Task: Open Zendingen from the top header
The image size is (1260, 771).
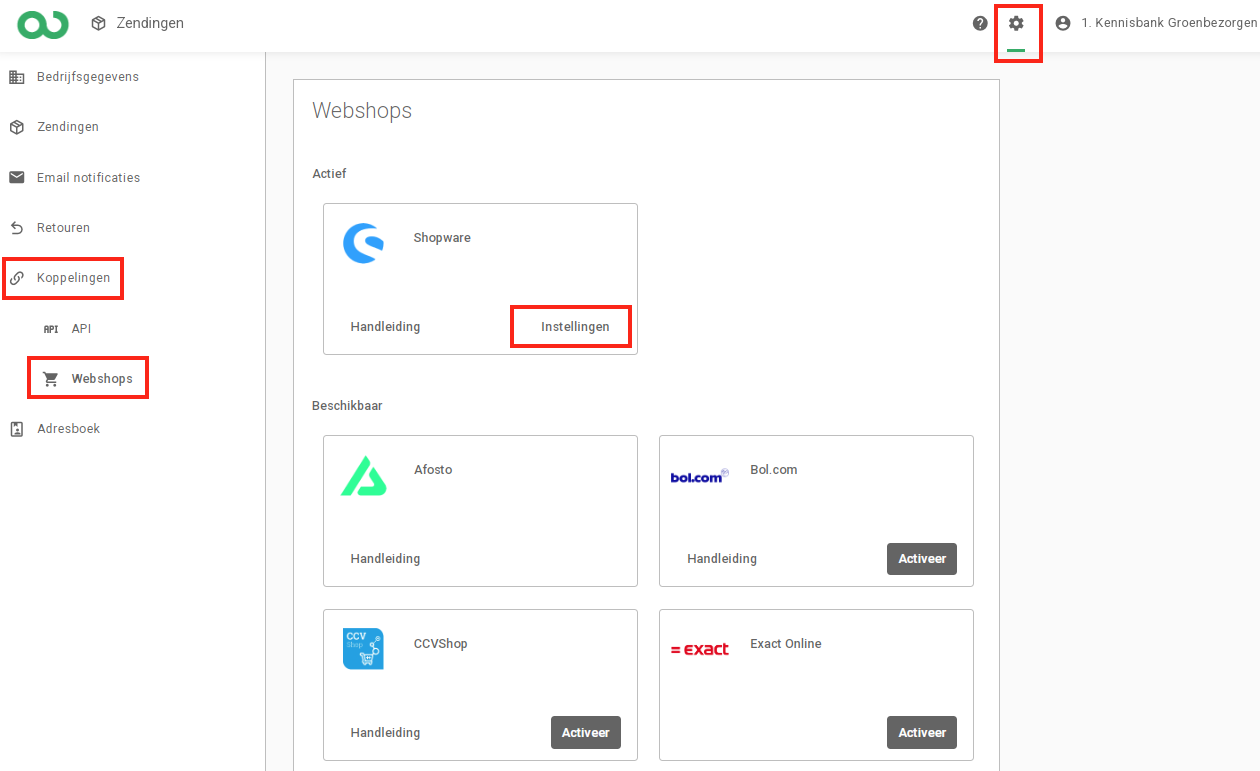Action: pos(138,23)
